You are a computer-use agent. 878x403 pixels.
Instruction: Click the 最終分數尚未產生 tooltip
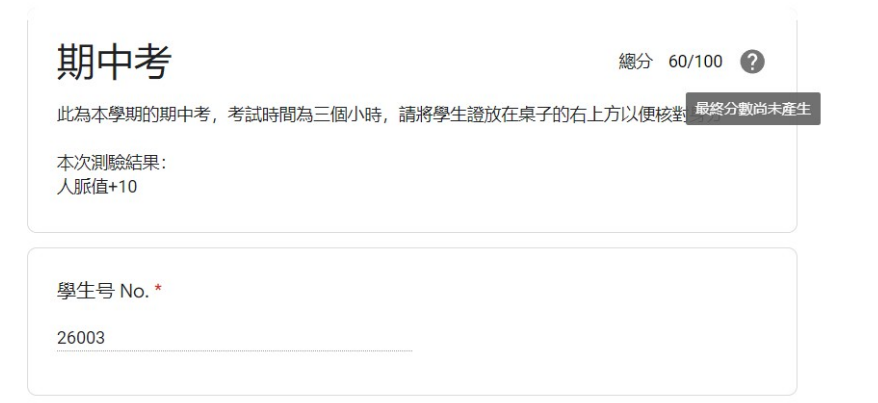tap(753, 109)
